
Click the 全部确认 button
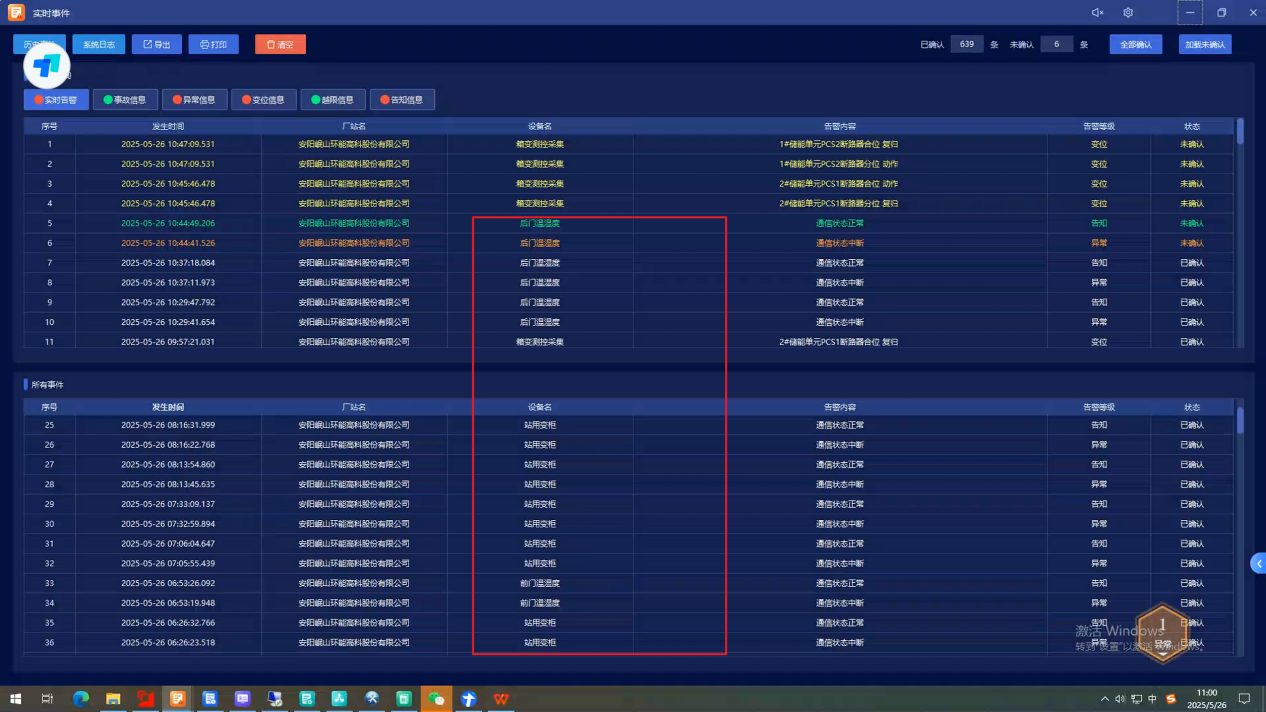(x=1135, y=45)
